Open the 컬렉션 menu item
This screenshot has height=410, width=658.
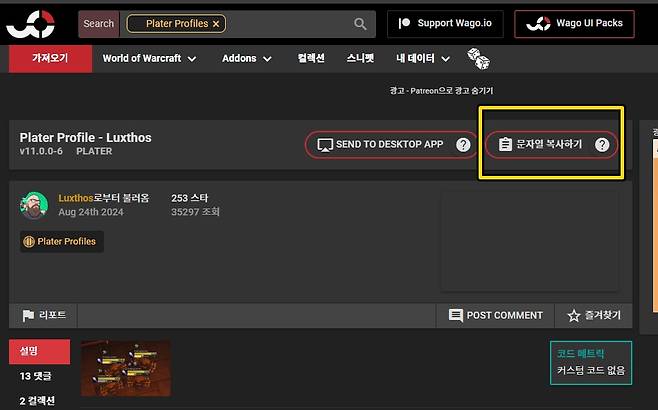[311, 59]
